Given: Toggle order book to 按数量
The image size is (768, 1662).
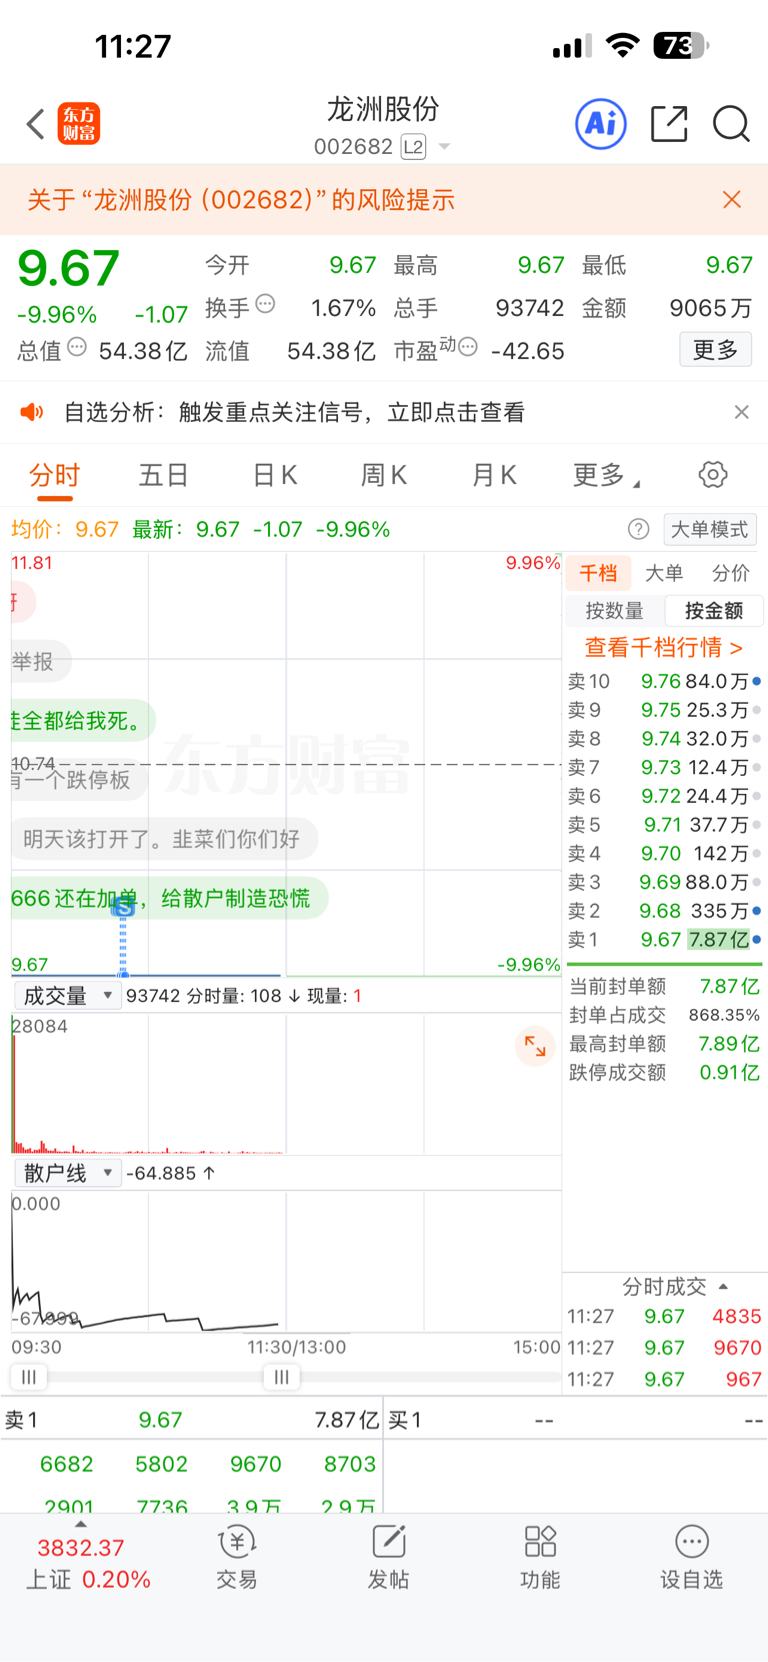Looking at the screenshot, I should [x=615, y=611].
